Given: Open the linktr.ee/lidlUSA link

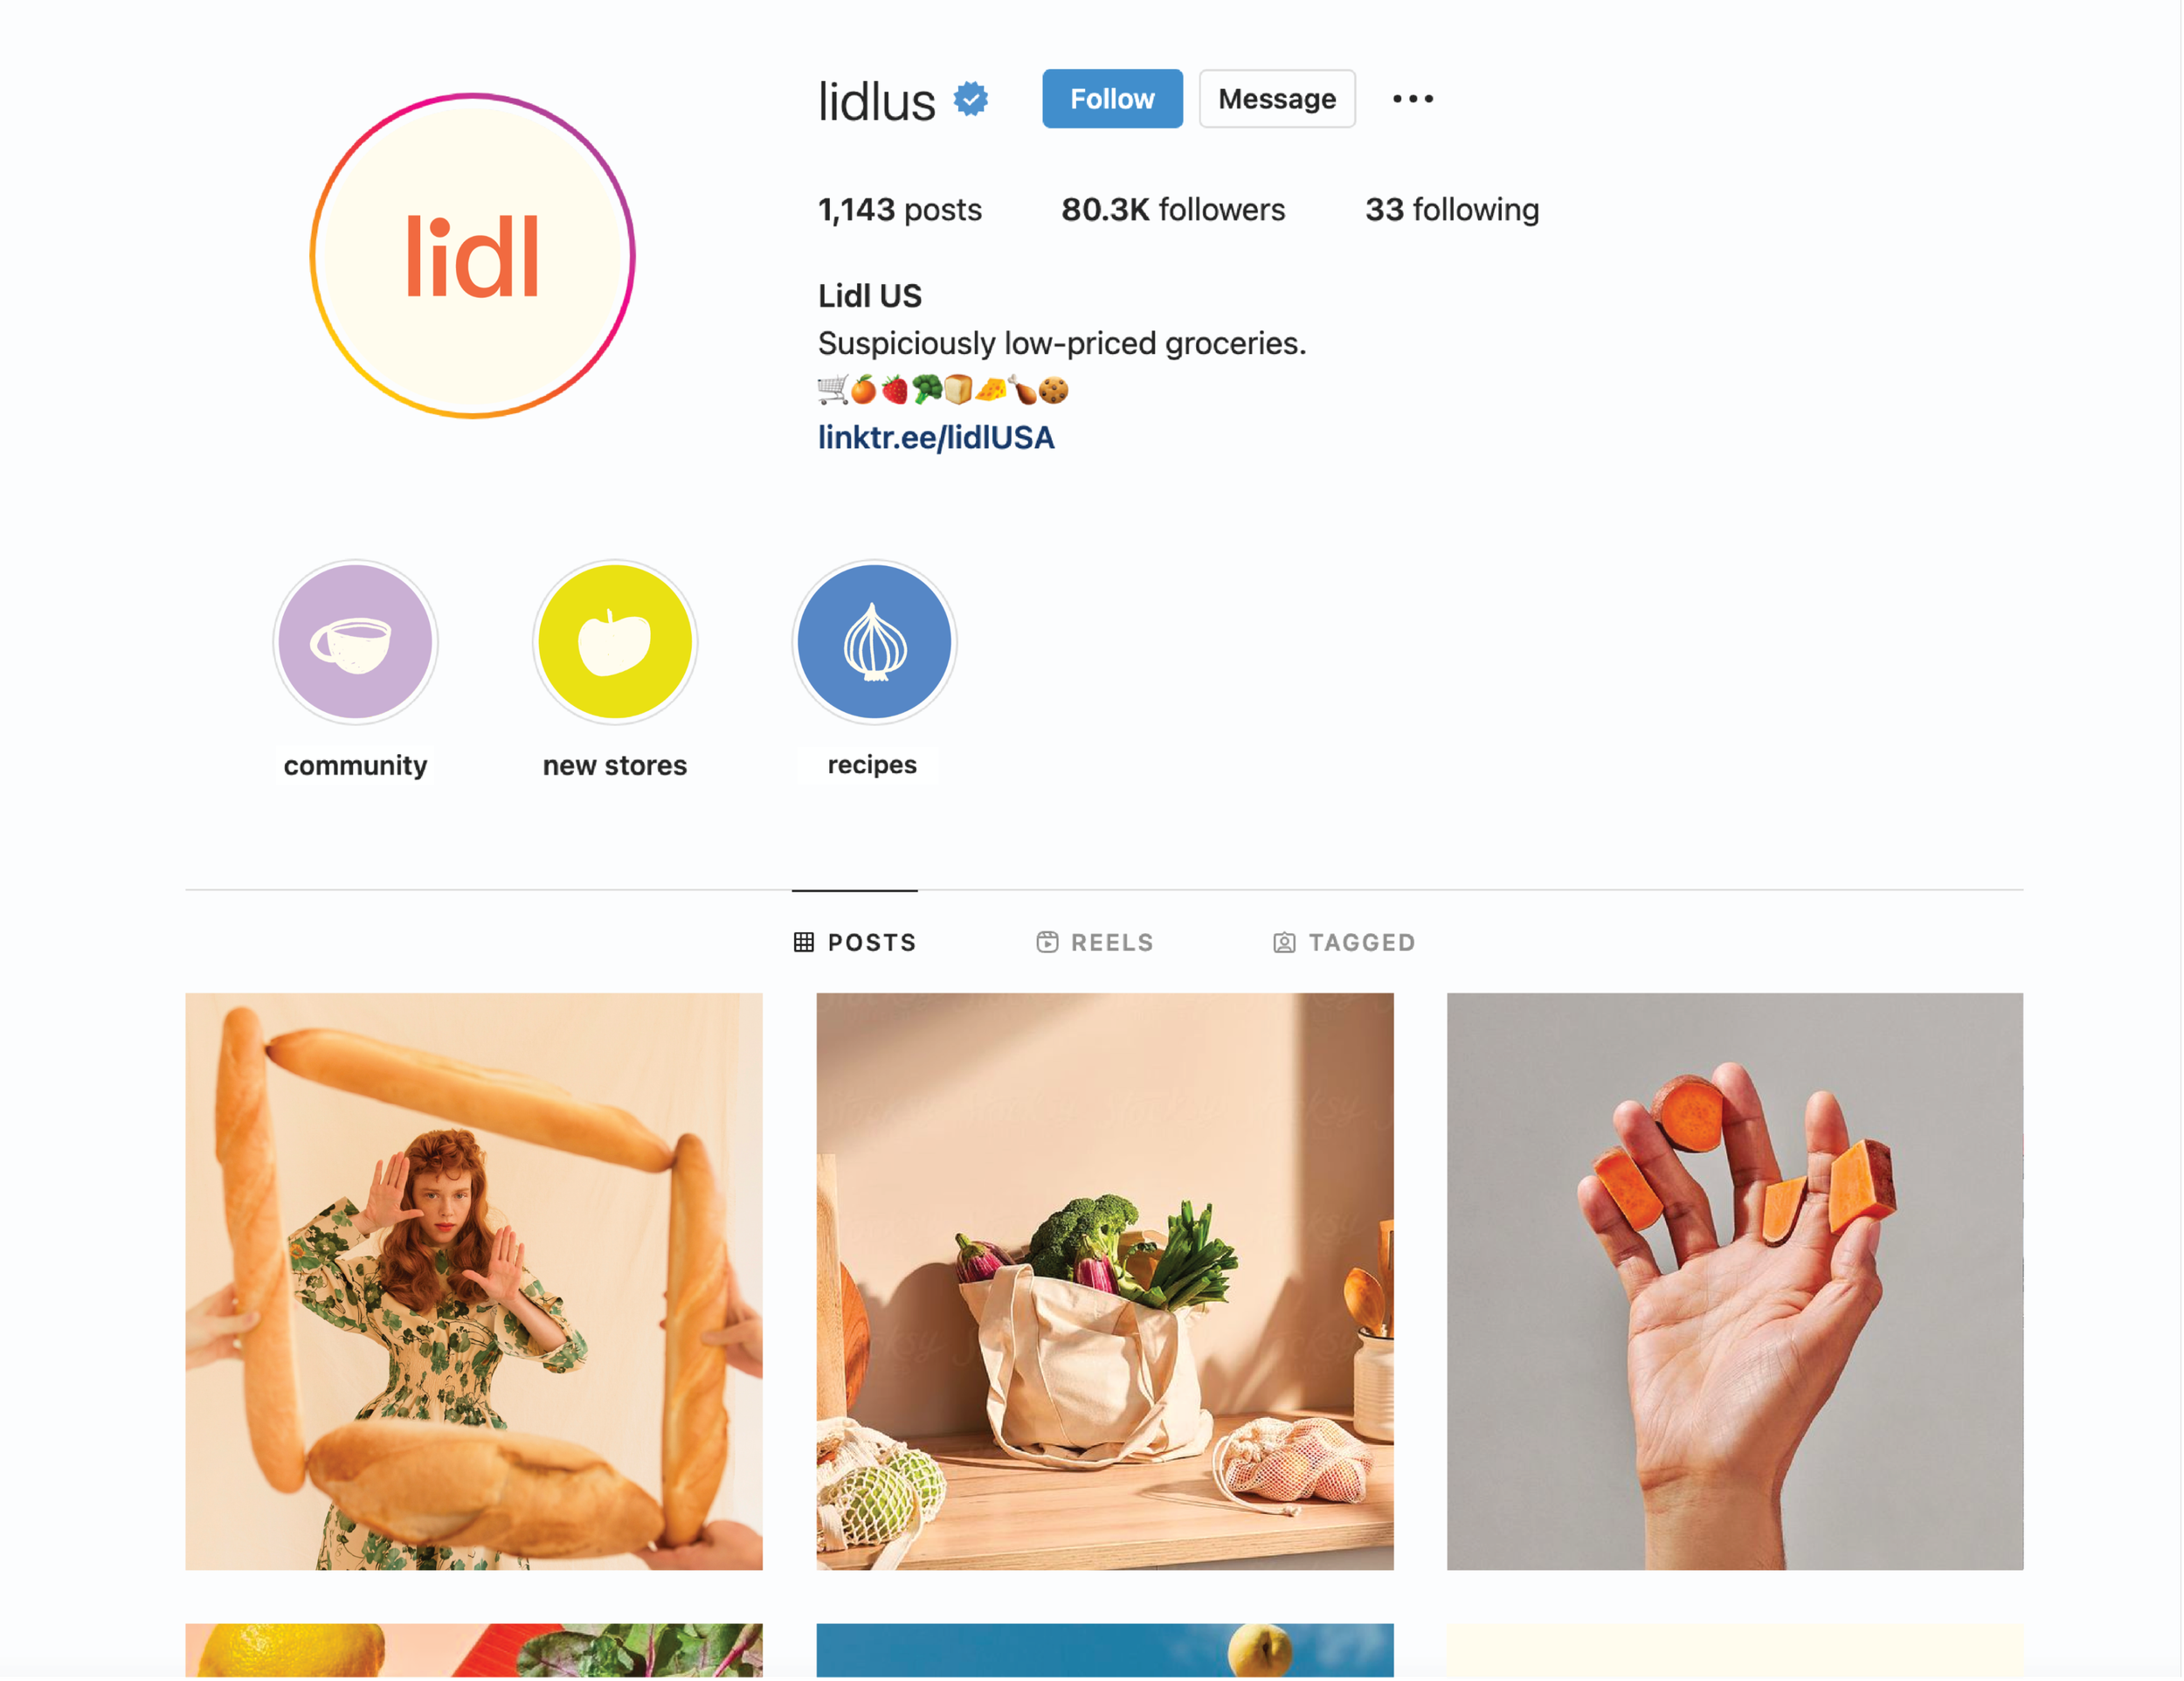Looking at the screenshot, I should 936,438.
